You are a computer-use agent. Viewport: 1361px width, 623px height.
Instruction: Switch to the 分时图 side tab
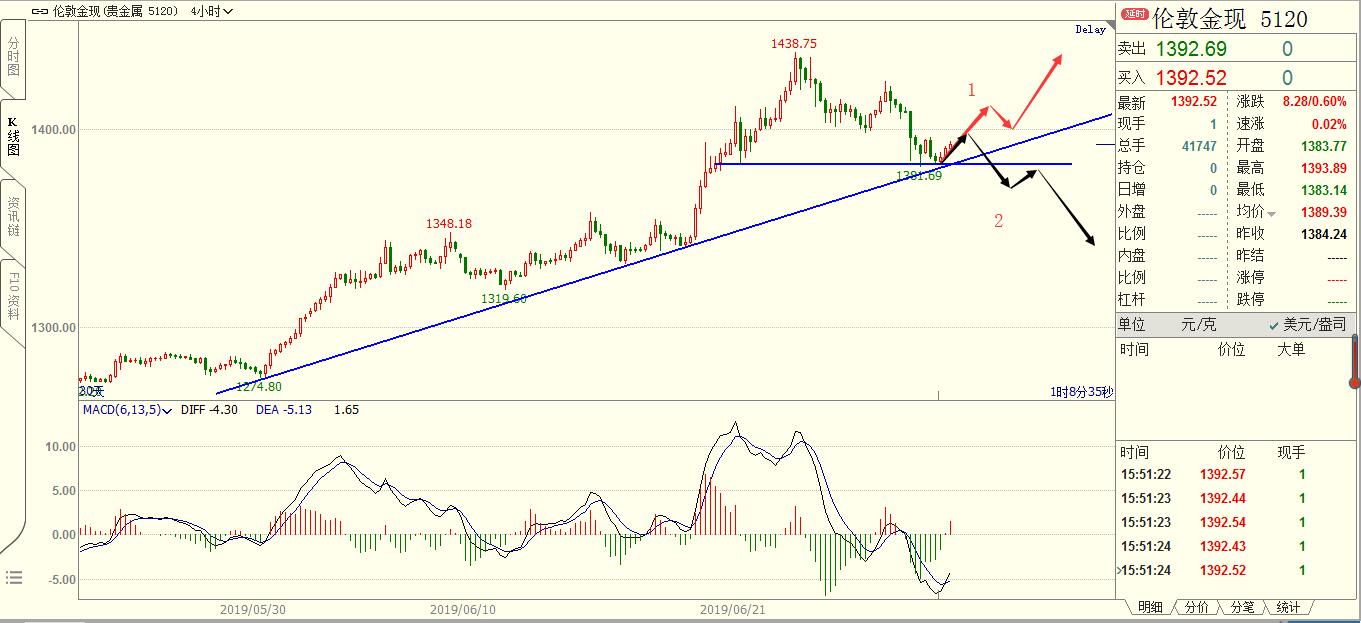click(14, 57)
